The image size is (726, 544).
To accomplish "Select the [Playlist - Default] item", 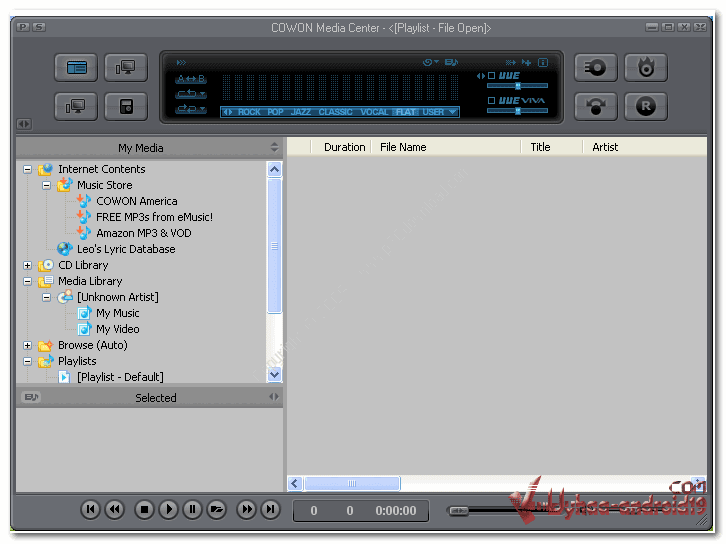I will point(120,377).
